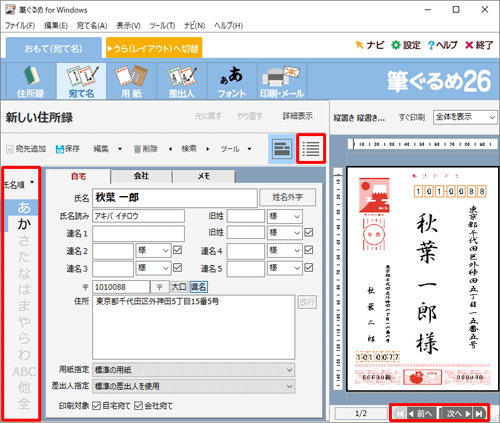This screenshot has height=423, width=500.
Task: Click the 〒 postal code lookup button
Action: pos(159,287)
